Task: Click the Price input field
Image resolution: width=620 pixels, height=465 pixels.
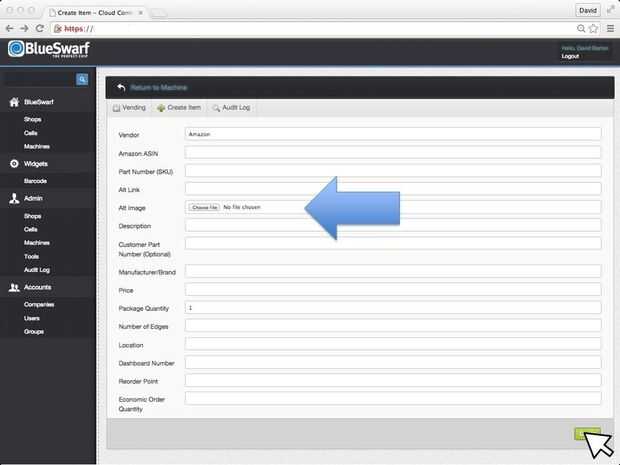Action: 393,289
